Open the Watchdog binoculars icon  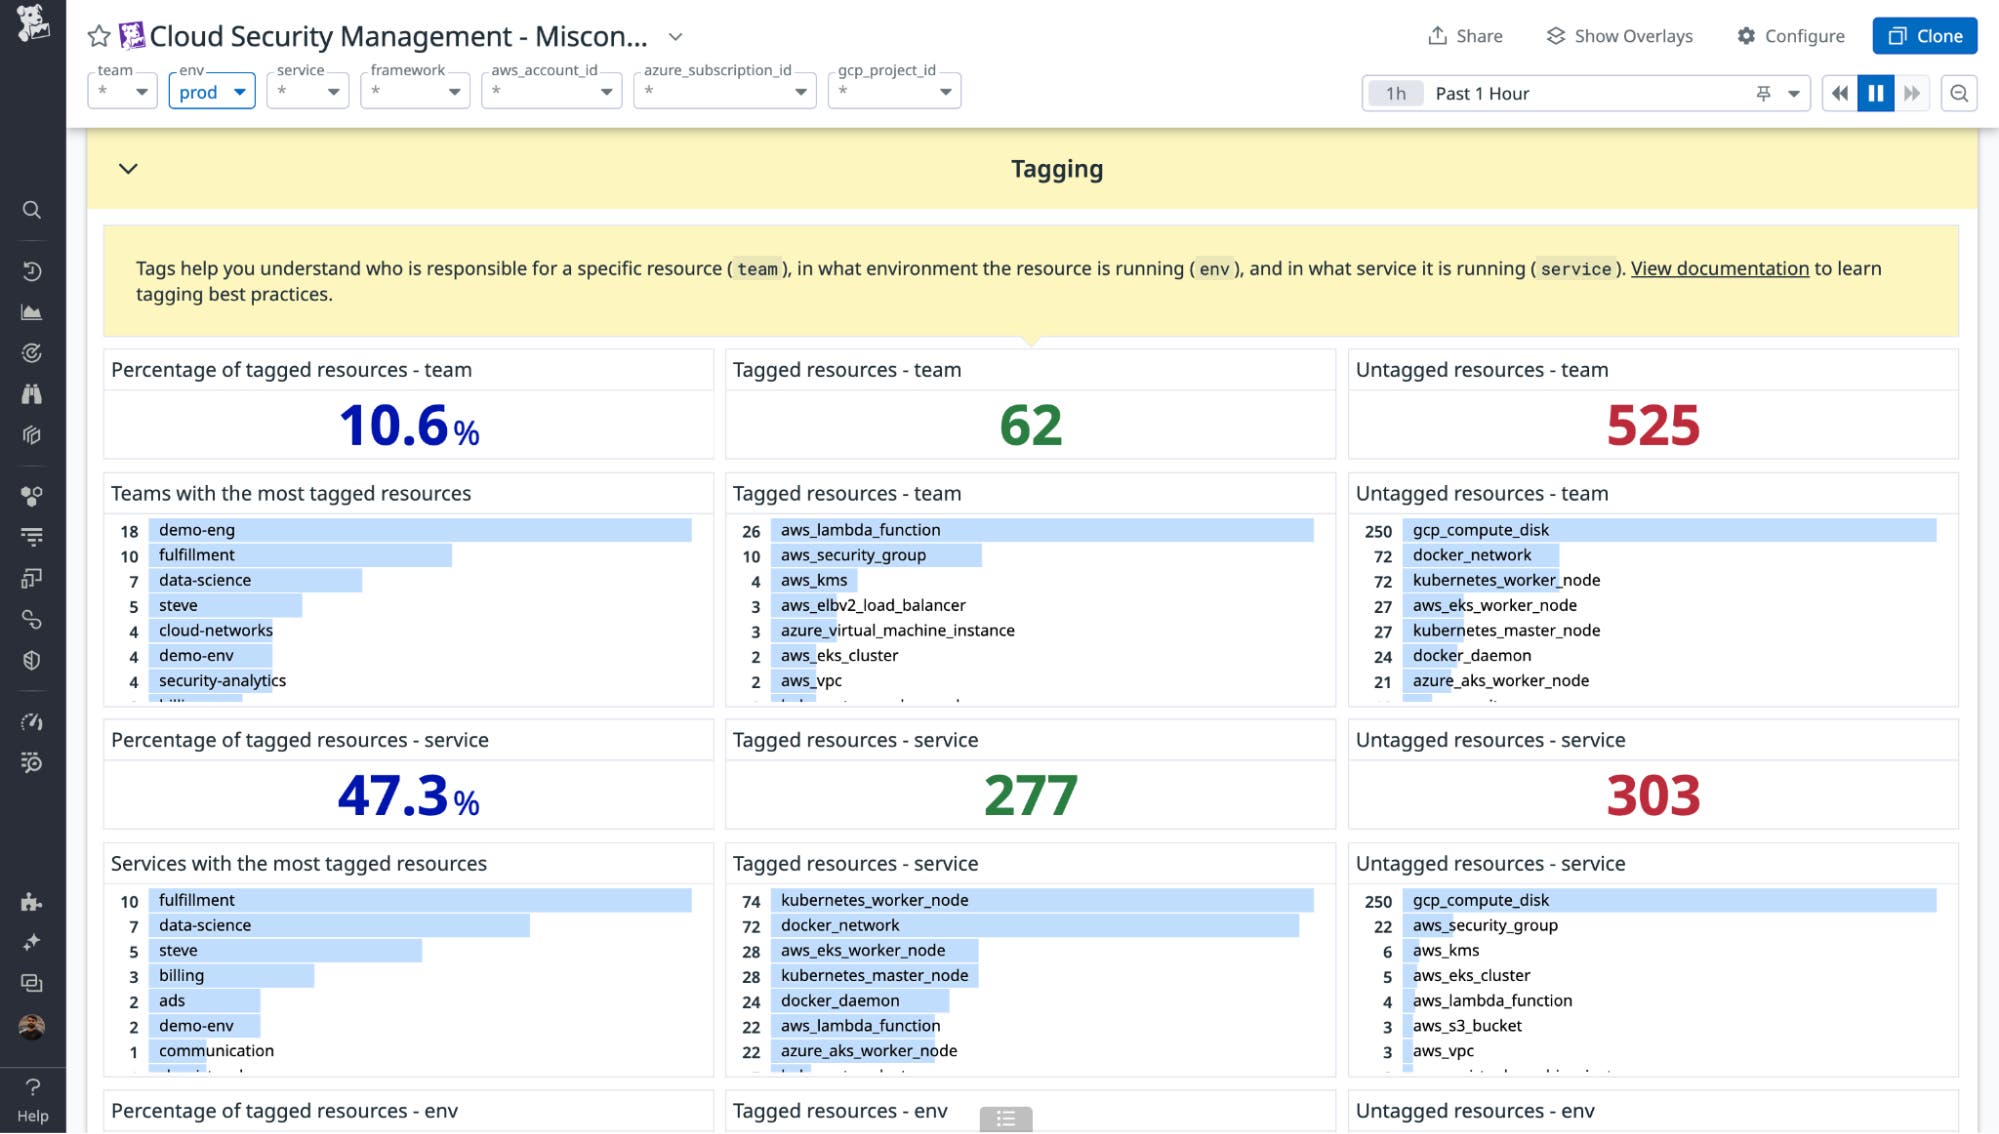32,393
